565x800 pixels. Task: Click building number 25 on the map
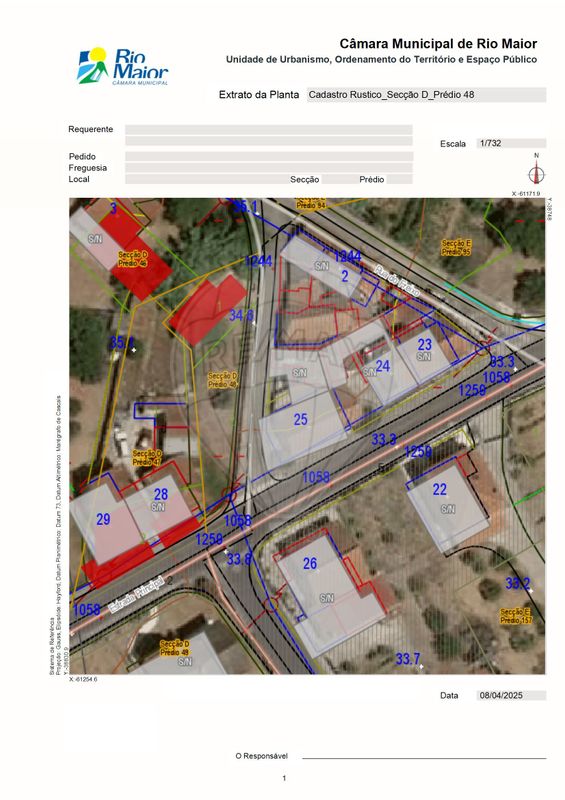click(x=301, y=419)
